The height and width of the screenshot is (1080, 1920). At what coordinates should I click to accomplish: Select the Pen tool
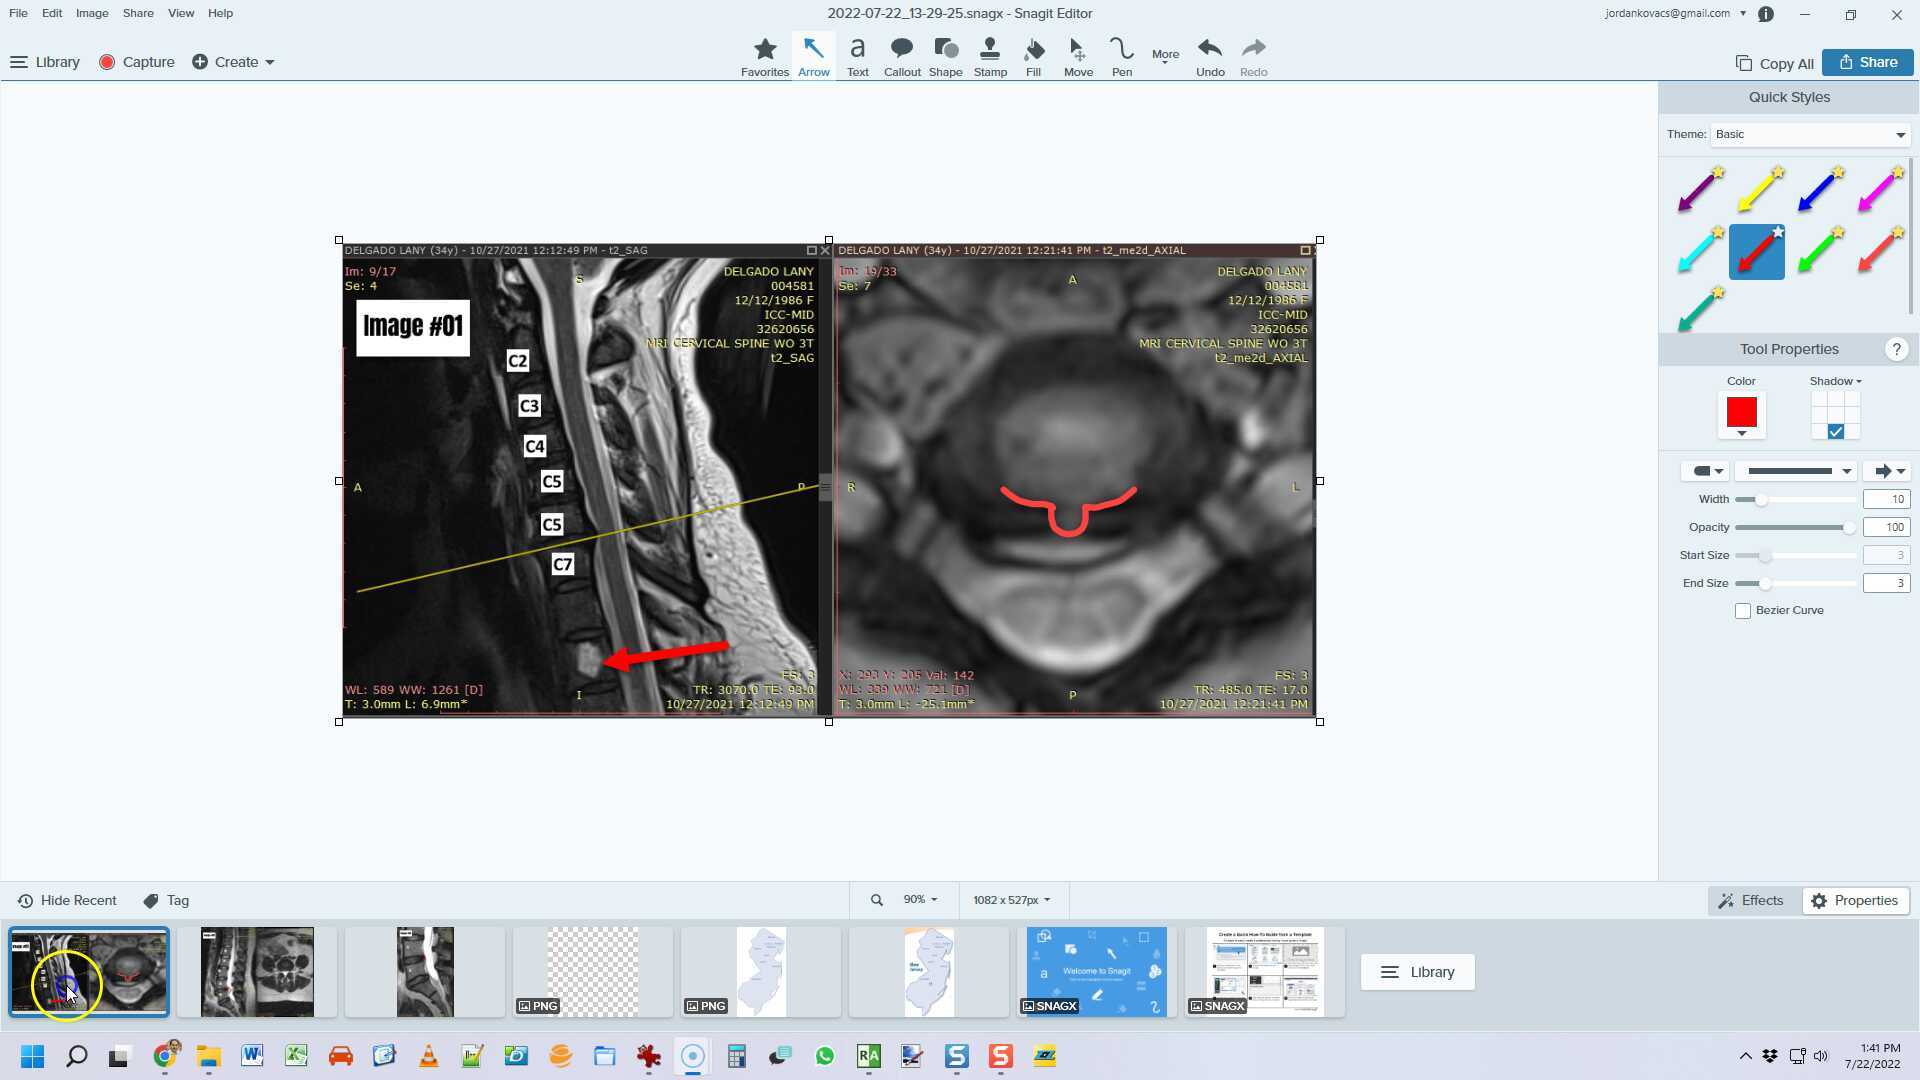point(1122,57)
